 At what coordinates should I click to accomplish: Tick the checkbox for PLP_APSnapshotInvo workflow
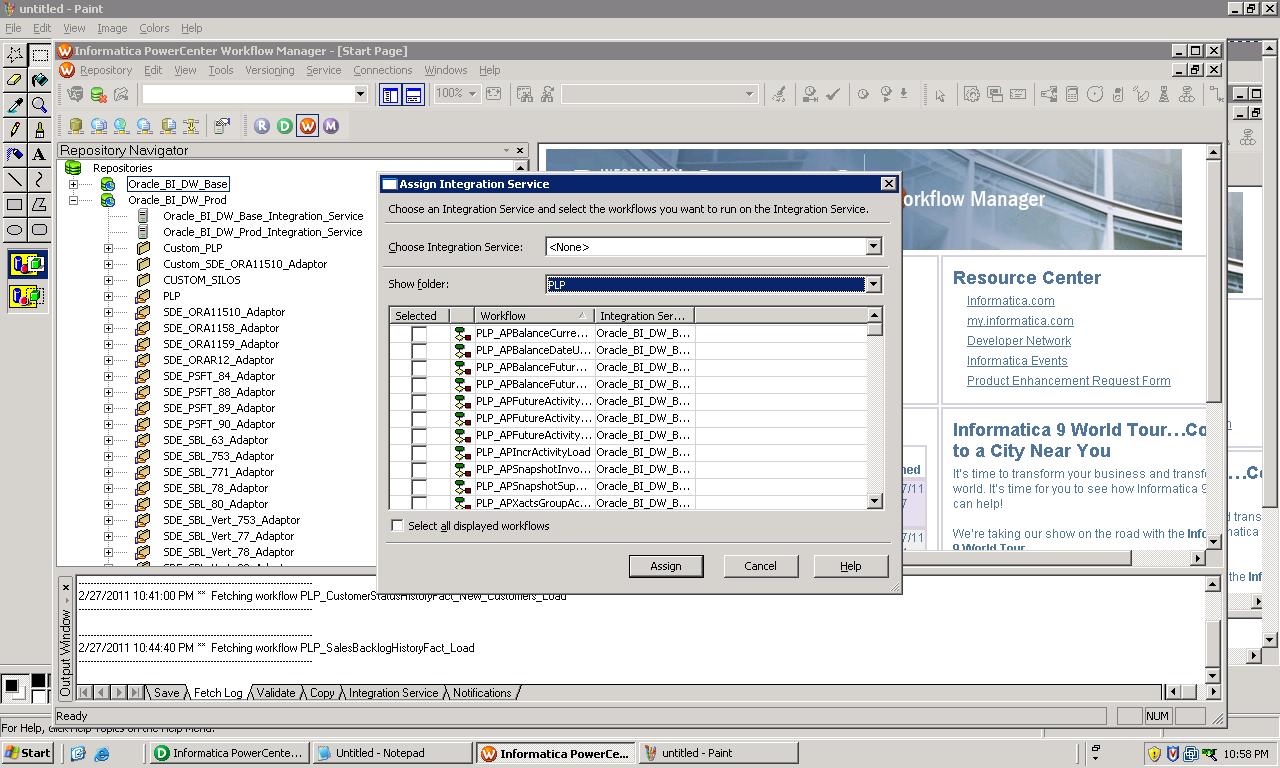[x=419, y=470]
